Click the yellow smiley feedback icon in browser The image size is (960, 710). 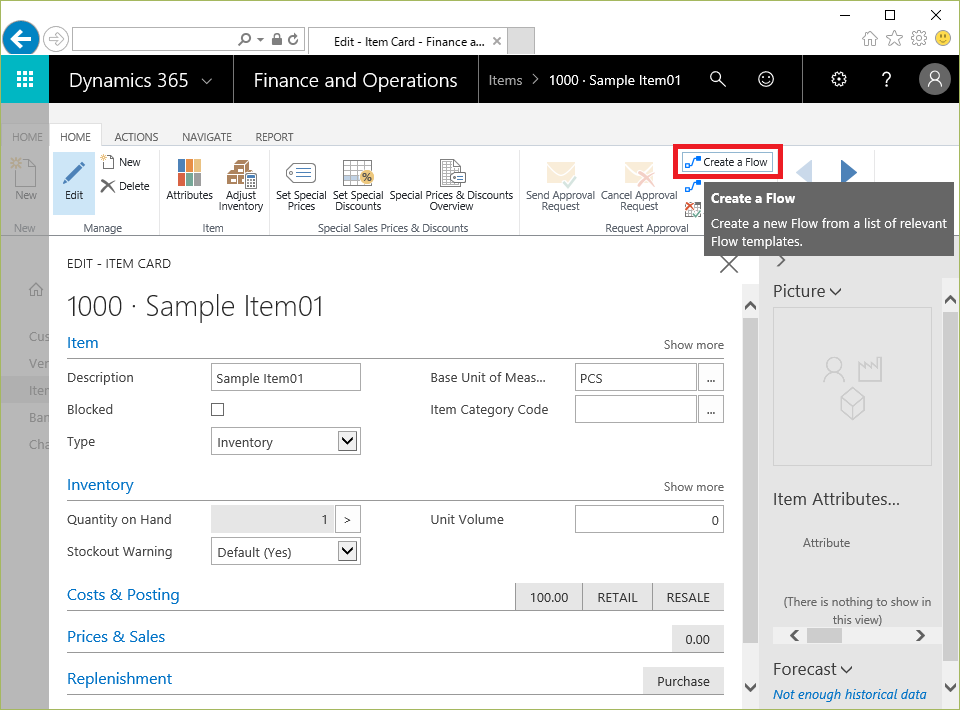pos(943,39)
